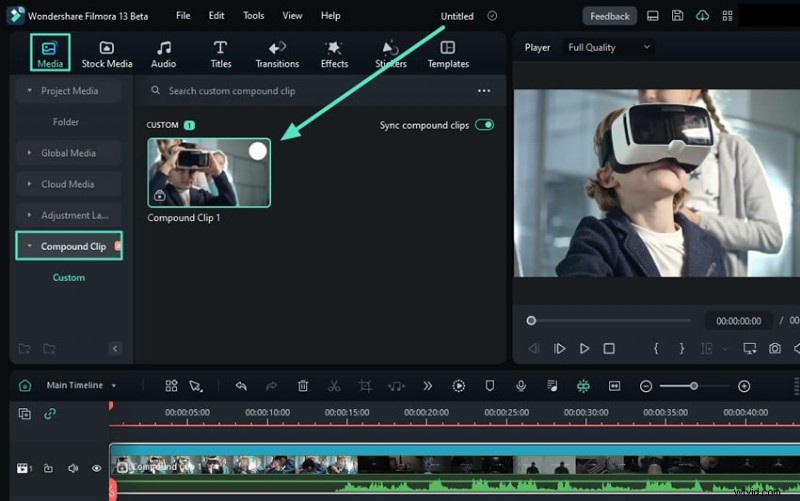Select the Compound Clip 1 thumbnail
Image resolution: width=800 pixels, height=501 pixels.
[x=209, y=172]
